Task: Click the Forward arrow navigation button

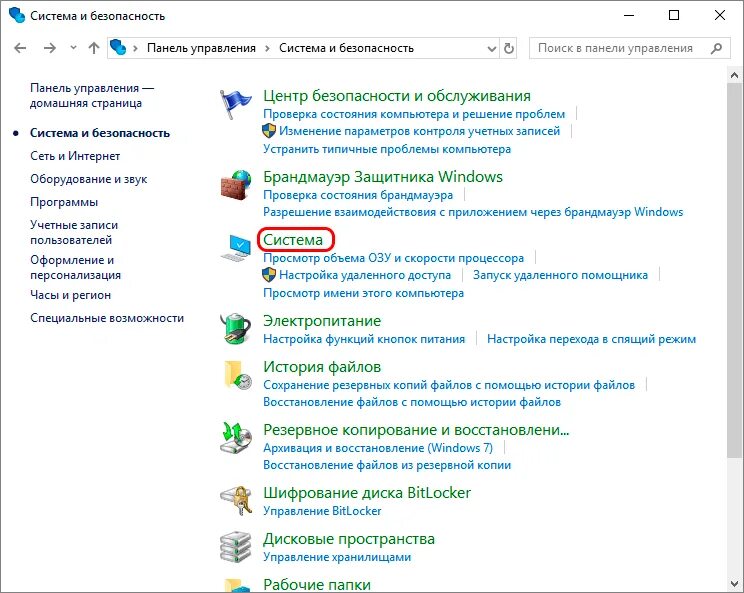Action: coord(49,48)
